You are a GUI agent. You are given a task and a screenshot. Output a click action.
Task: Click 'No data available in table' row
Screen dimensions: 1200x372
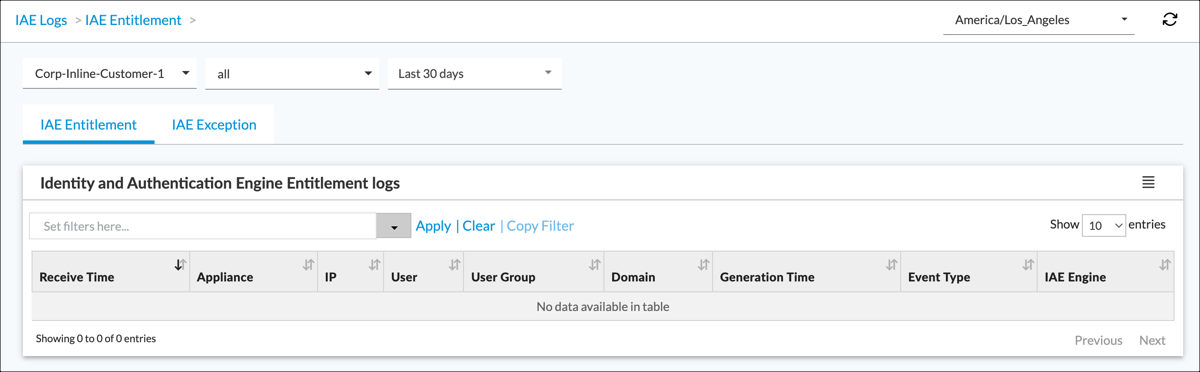coord(603,306)
